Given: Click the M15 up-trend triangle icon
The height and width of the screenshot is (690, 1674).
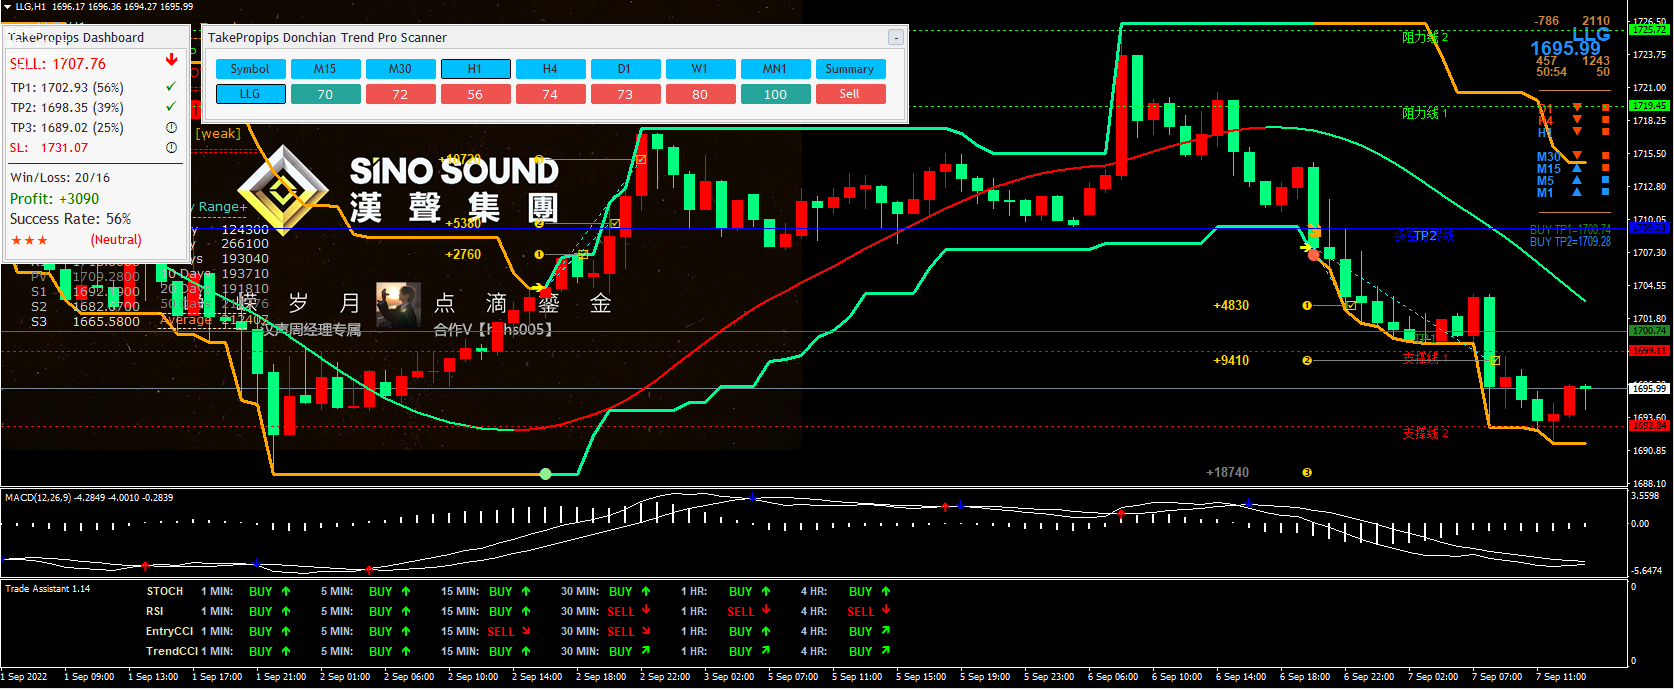Looking at the screenshot, I should (1577, 168).
